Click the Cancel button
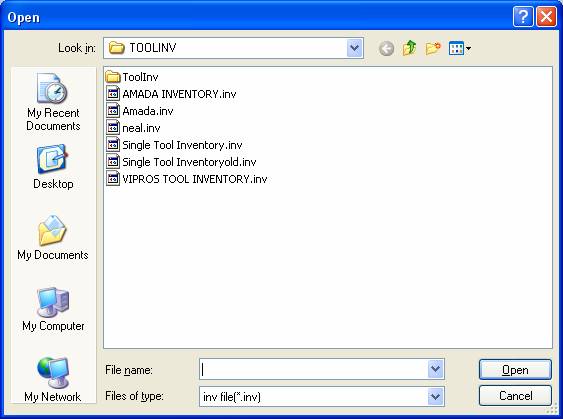 (x=515, y=396)
